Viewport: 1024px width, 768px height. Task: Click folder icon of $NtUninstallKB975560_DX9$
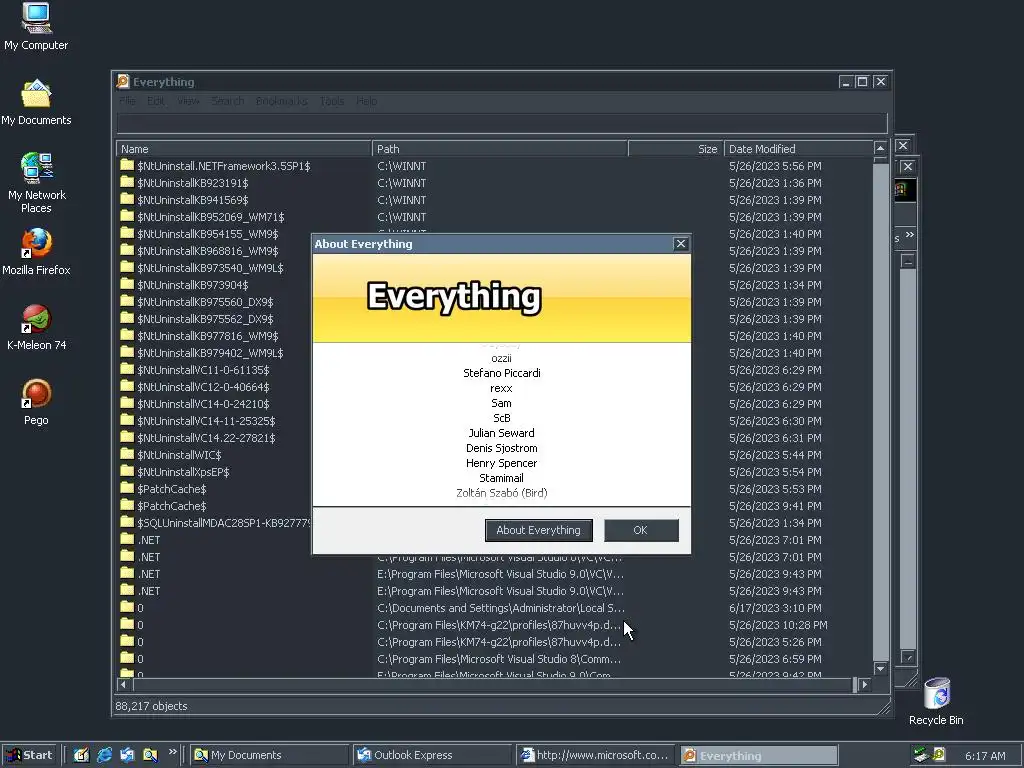127,301
